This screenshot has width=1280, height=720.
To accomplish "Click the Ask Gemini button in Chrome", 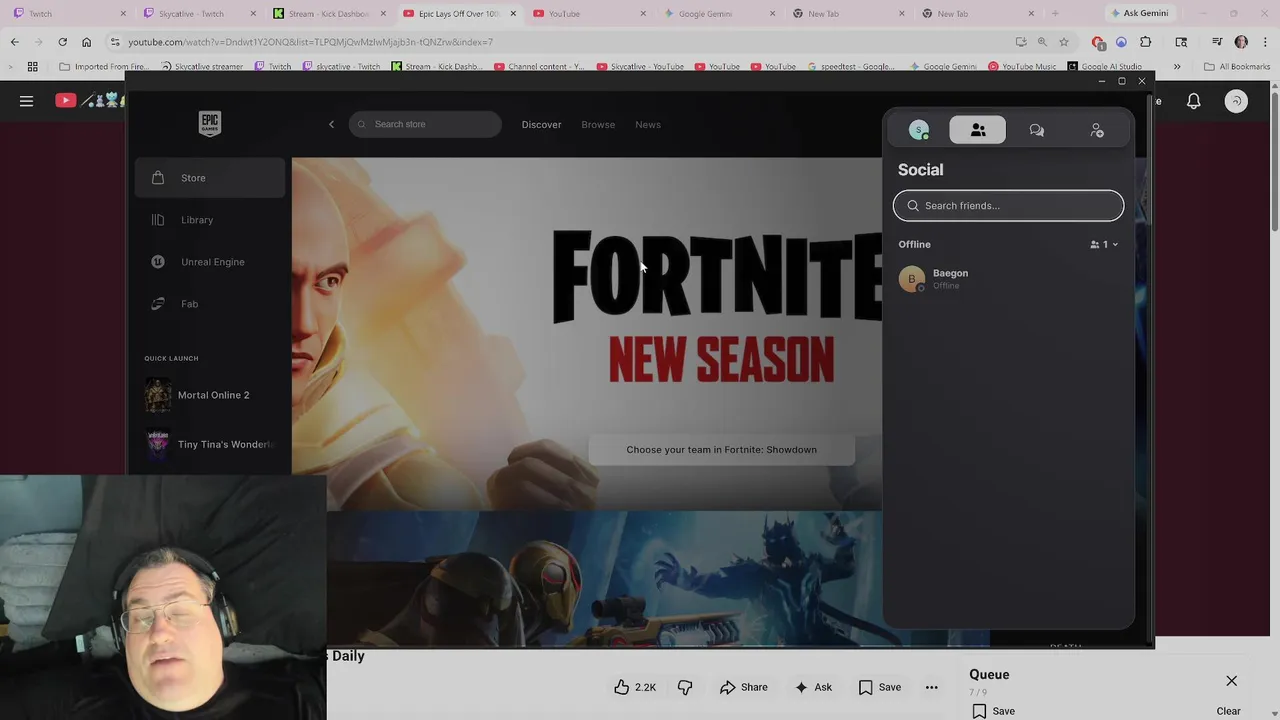I will coord(1139,14).
